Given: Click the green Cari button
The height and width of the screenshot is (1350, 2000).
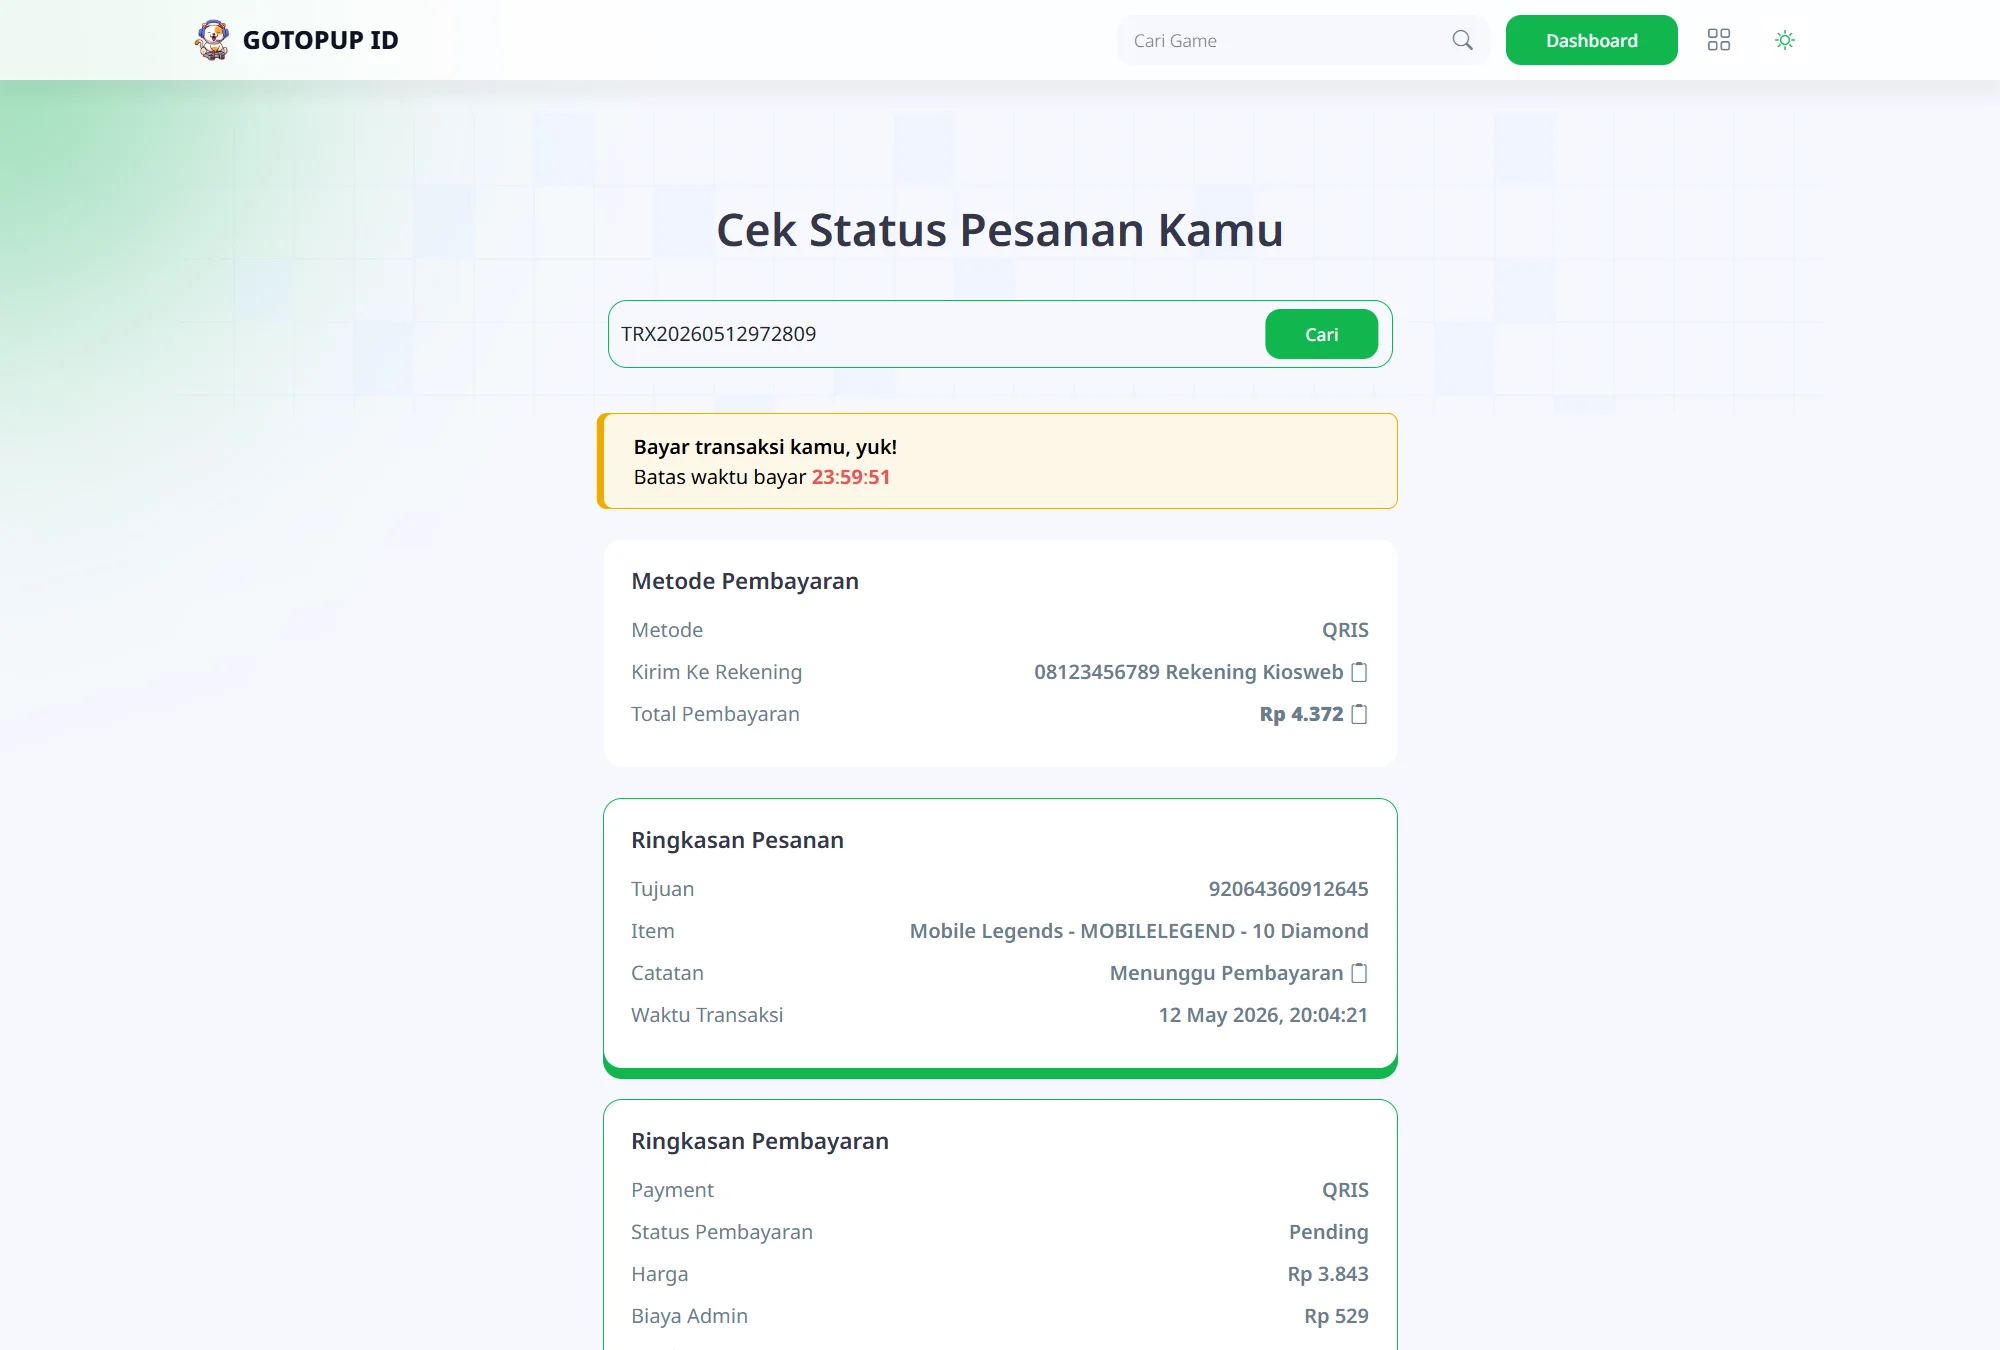Looking at the screenshot, I should click(1321, 334).
